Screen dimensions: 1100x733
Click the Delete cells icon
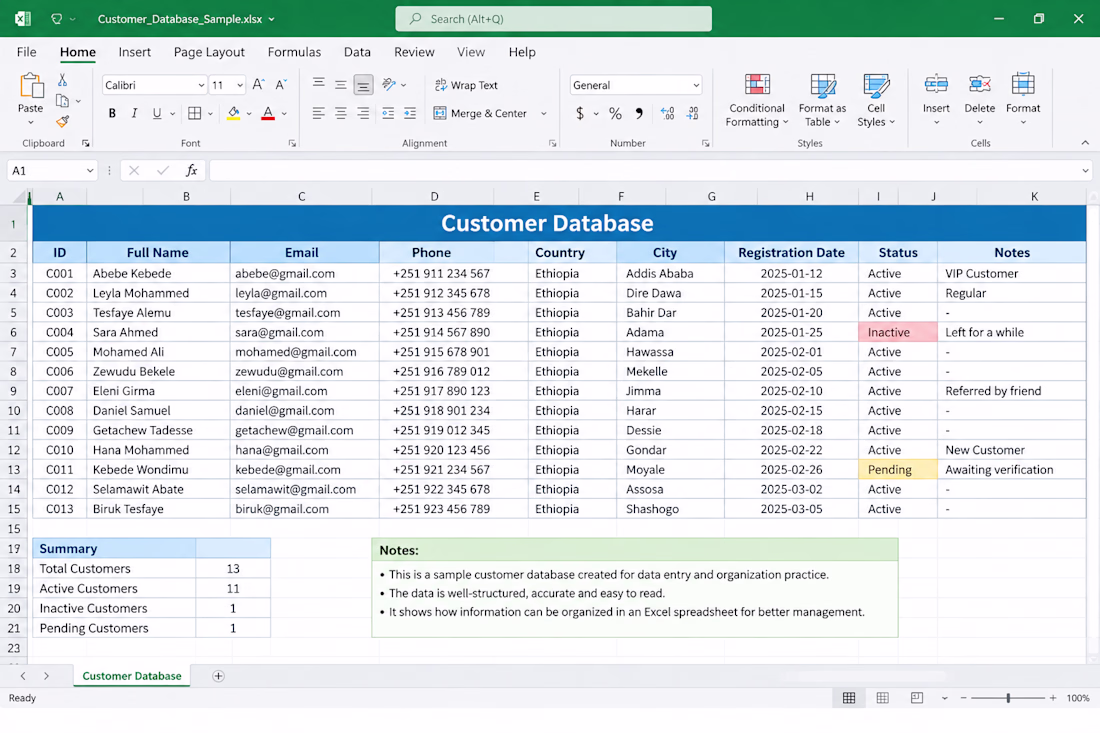[979, 100]
